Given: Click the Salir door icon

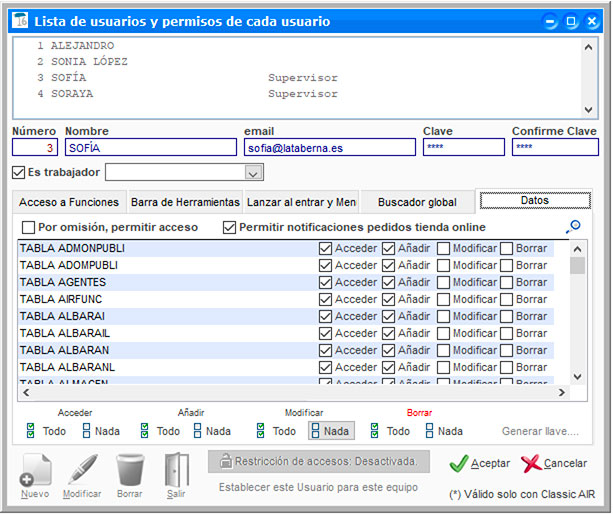Looking at the screenshot, I should 177,469.
